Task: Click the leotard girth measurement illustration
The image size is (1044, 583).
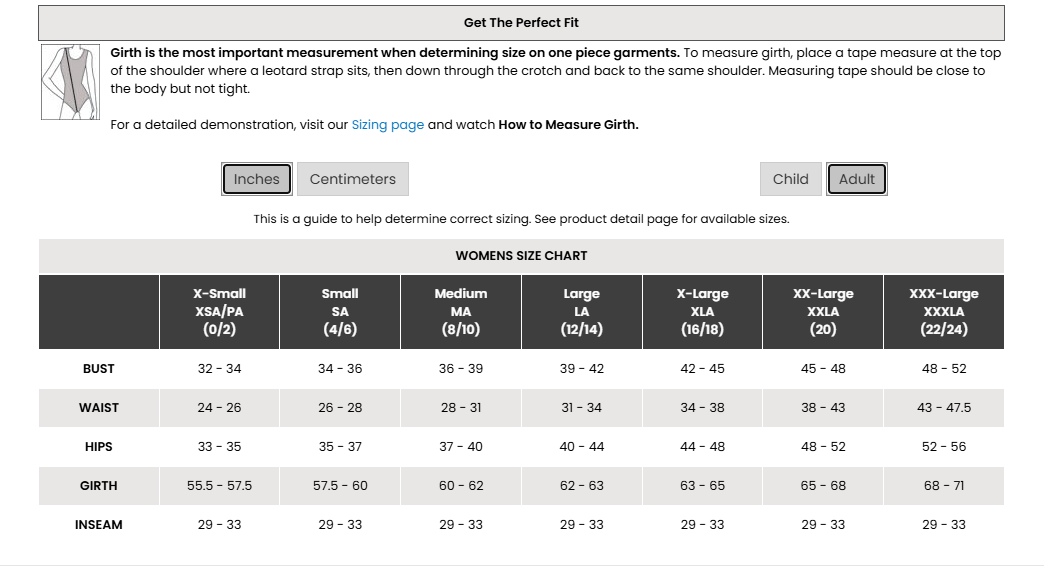Action: (x=71, y=82)
